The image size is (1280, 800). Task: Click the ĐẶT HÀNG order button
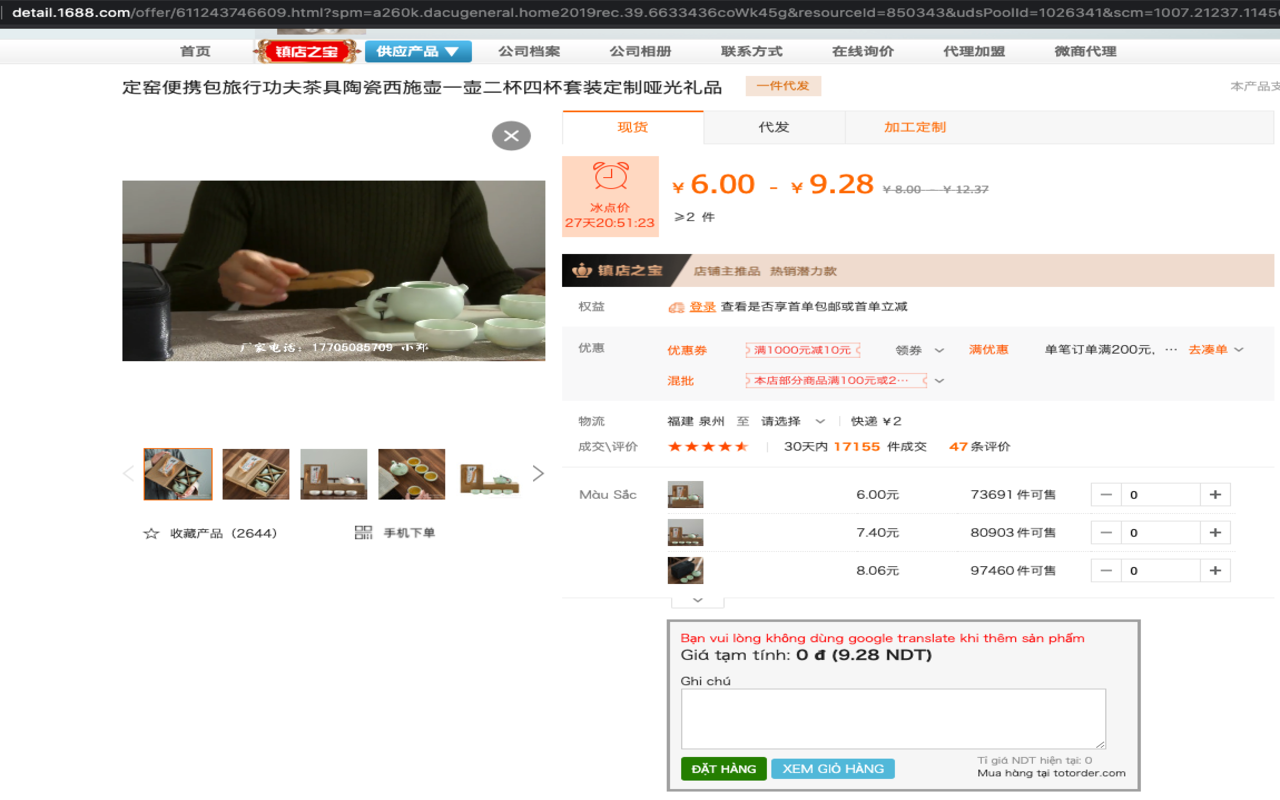tap(724, 769)
